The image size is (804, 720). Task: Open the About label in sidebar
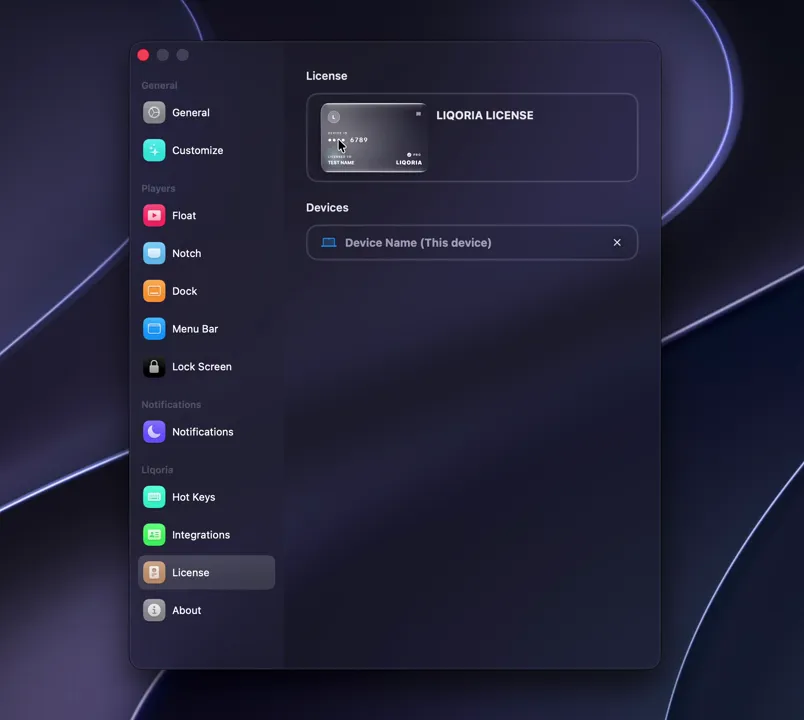click(187, 610)
